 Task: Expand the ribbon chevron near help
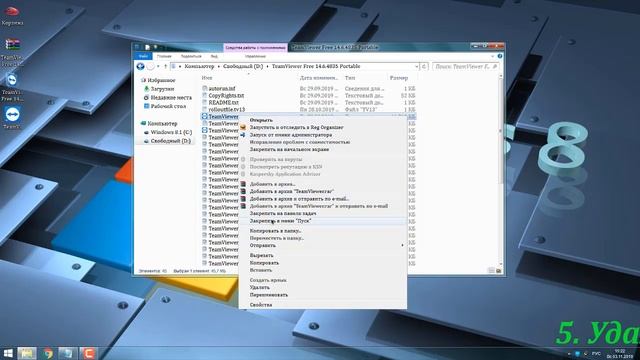(492, 56)
